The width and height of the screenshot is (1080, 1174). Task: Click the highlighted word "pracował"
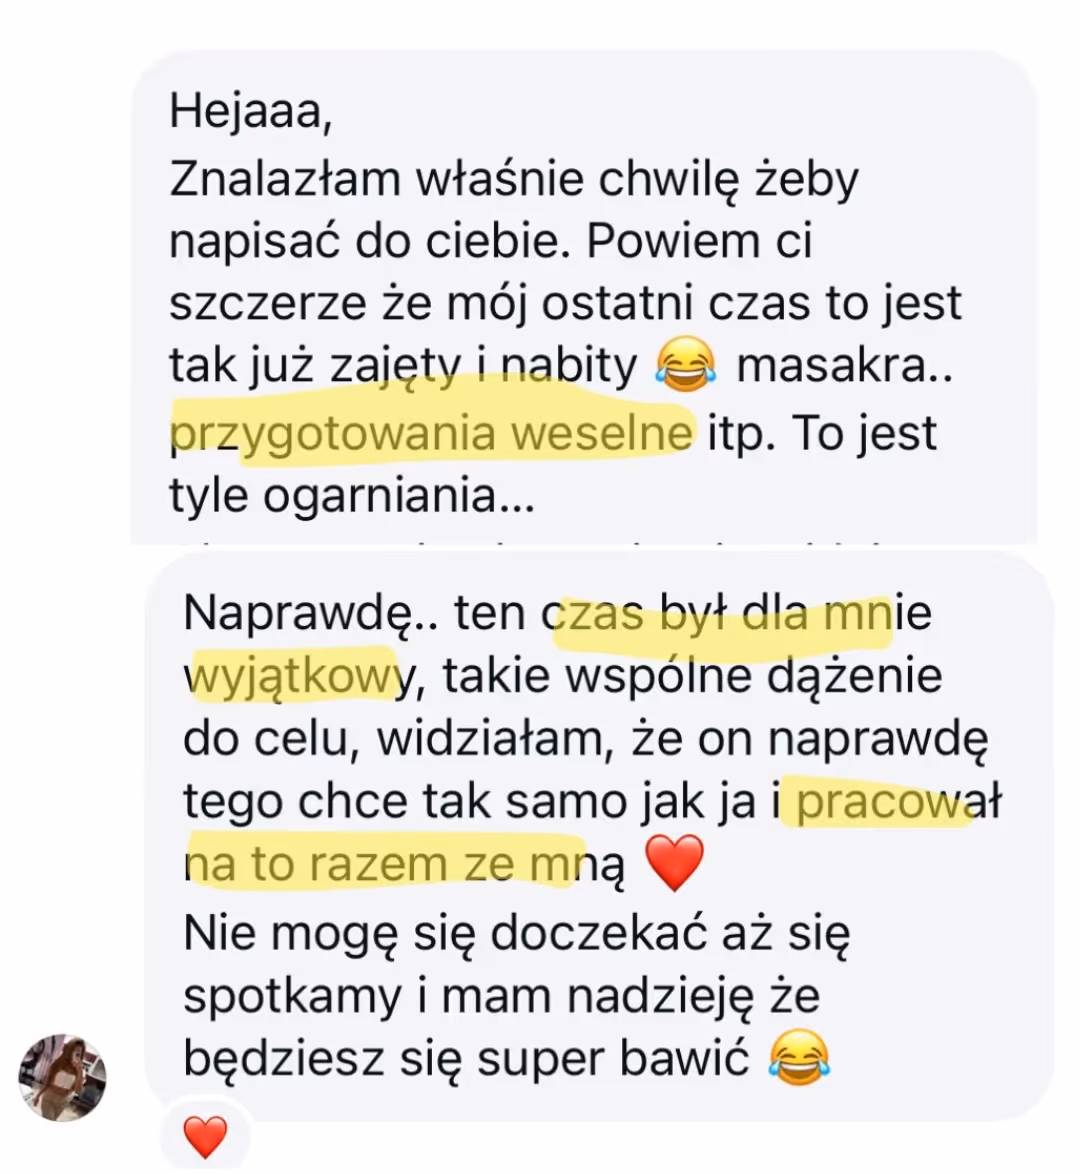click(898, 803)
